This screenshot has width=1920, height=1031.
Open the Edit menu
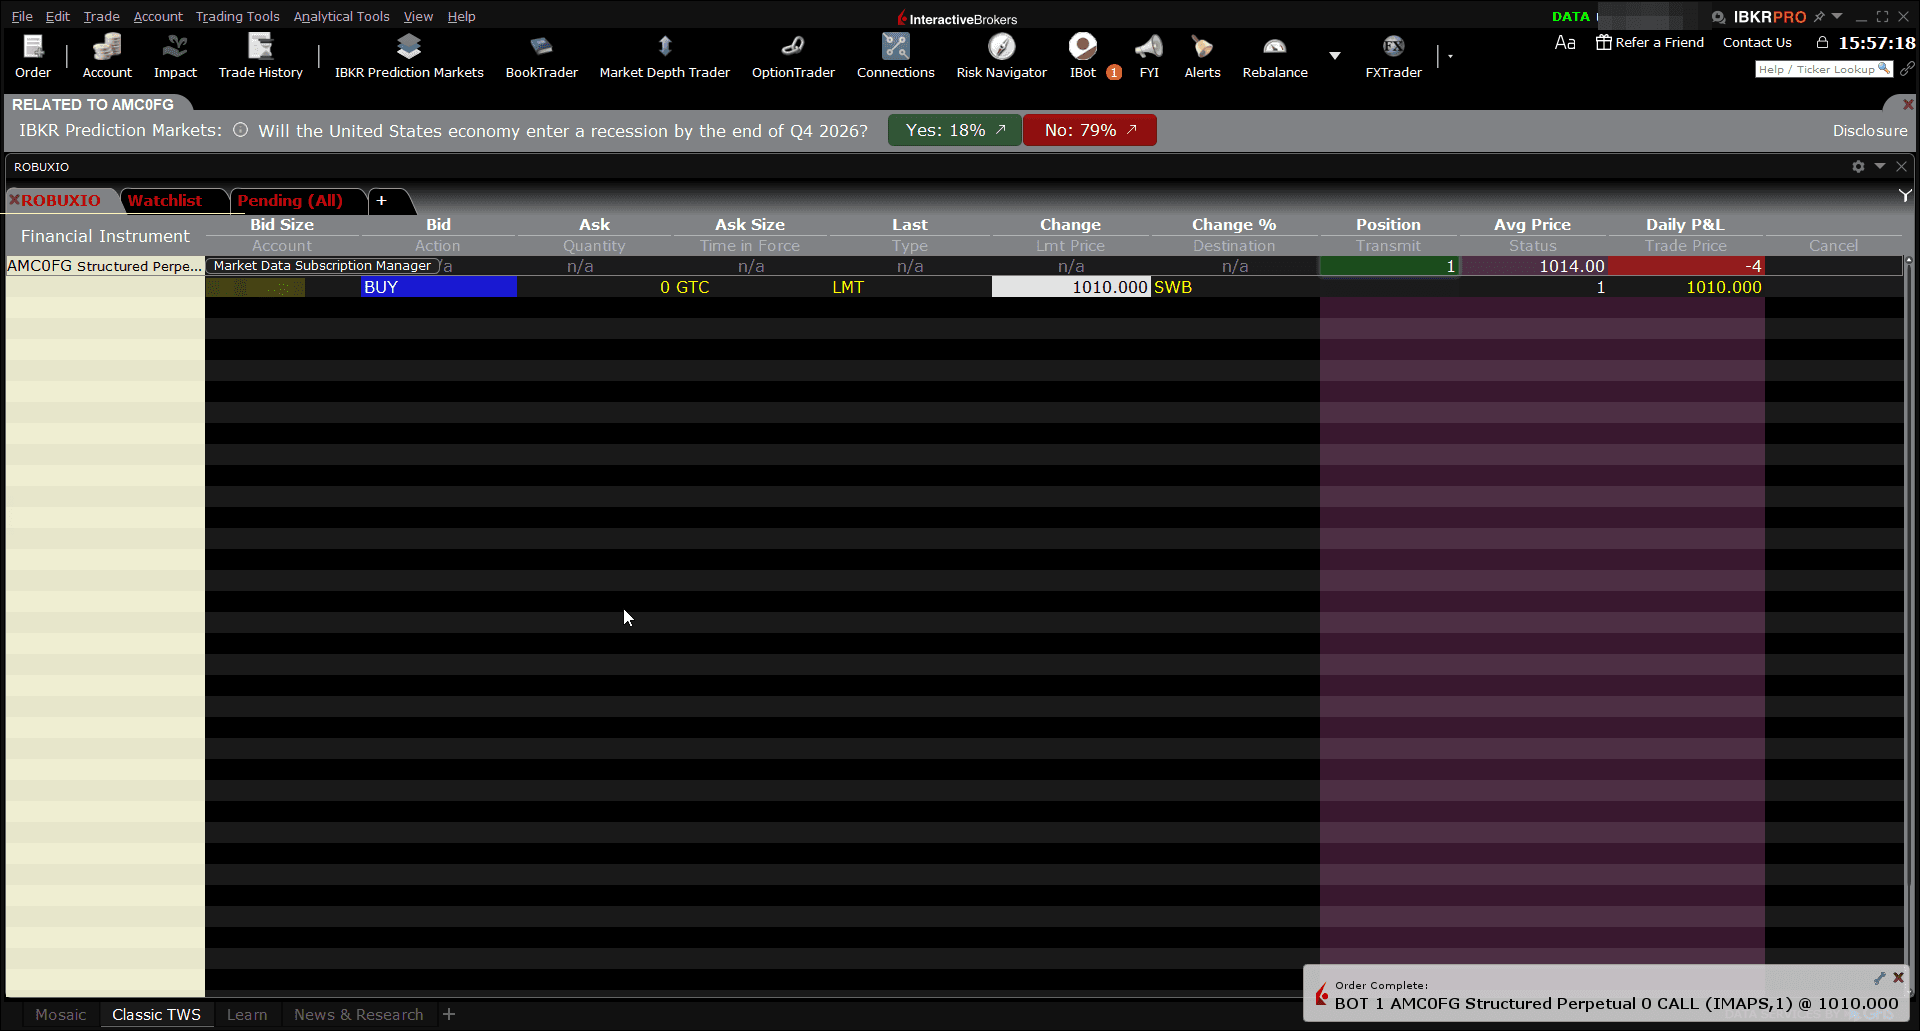(x=57, y=16)
